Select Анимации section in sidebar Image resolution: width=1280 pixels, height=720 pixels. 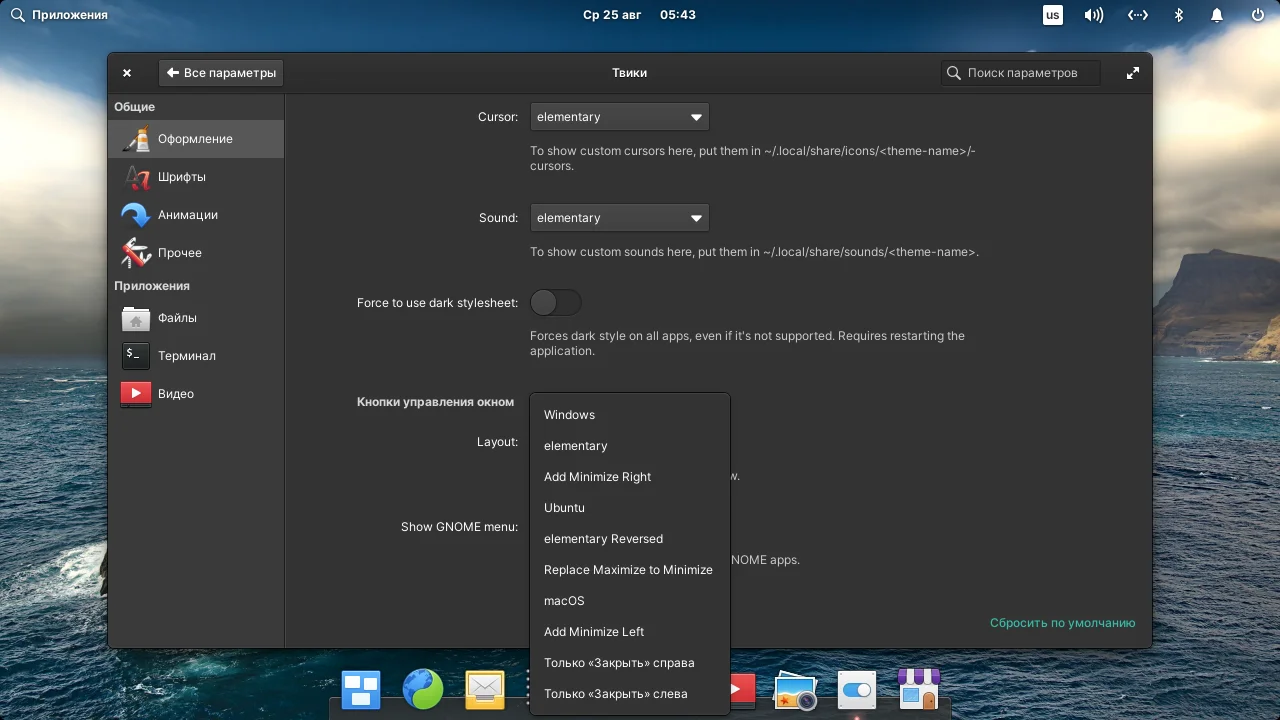(x=186, y=214)
